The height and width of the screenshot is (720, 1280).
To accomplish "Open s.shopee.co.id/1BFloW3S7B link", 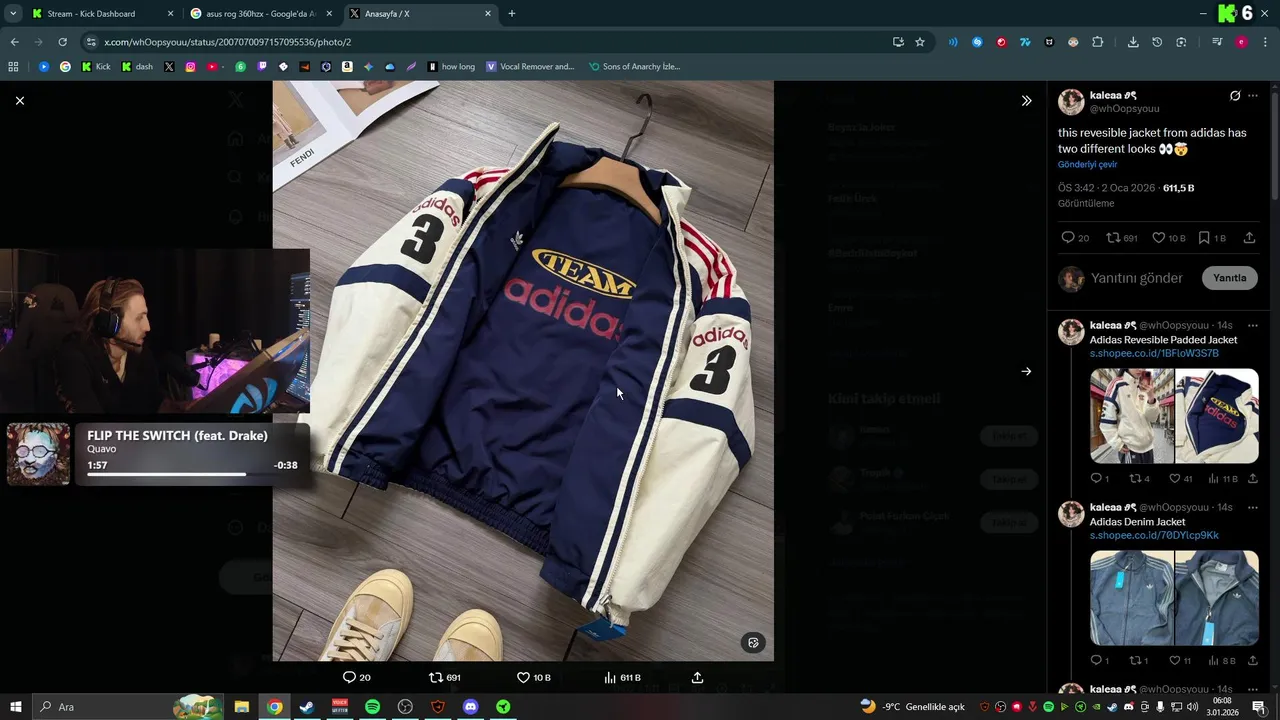I will [x=1154, y=353].
